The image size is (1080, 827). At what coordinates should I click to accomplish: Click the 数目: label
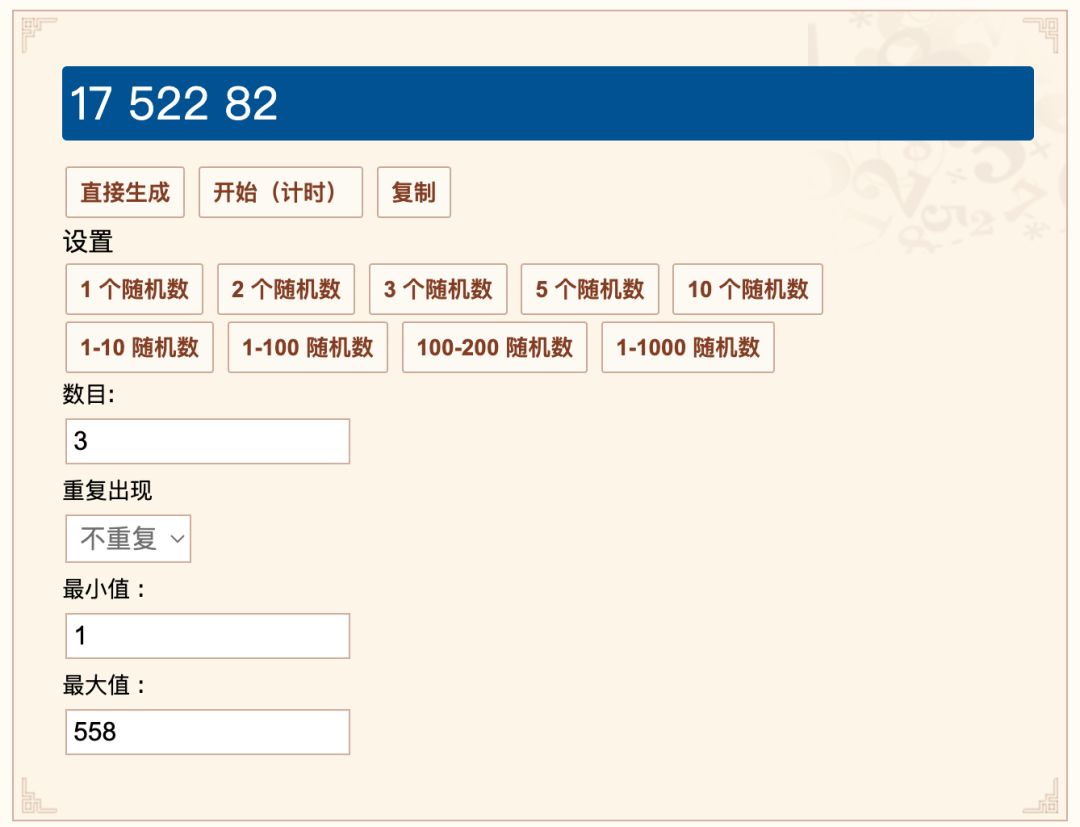(x=89, y=394)
